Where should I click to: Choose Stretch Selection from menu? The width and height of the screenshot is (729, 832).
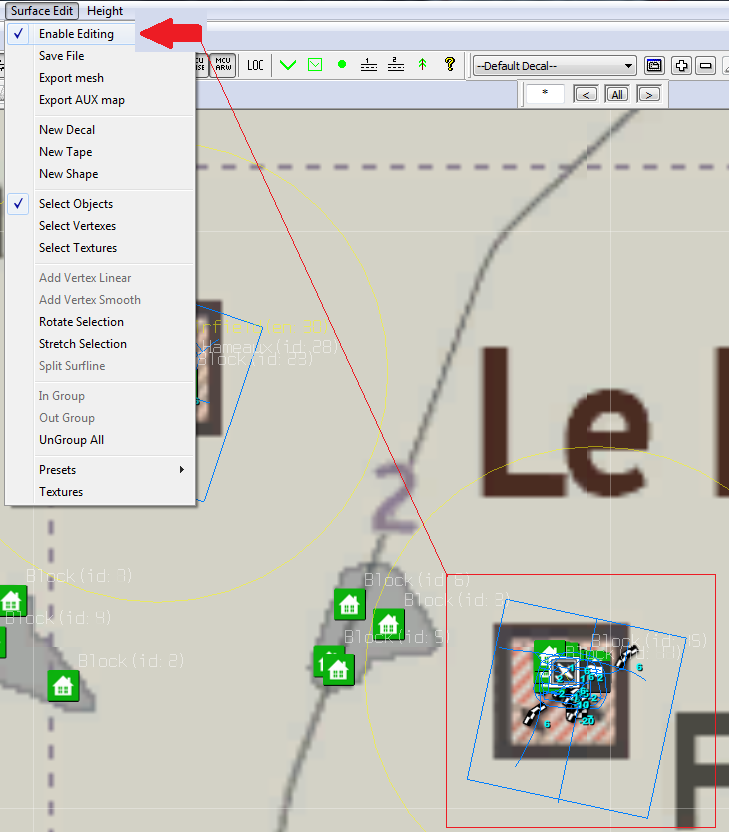pos(83,344)
